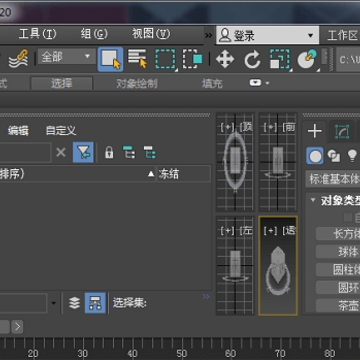Click the Bind to Space Warp icon
The image size is (360, 360).
[x=18, y=59]
